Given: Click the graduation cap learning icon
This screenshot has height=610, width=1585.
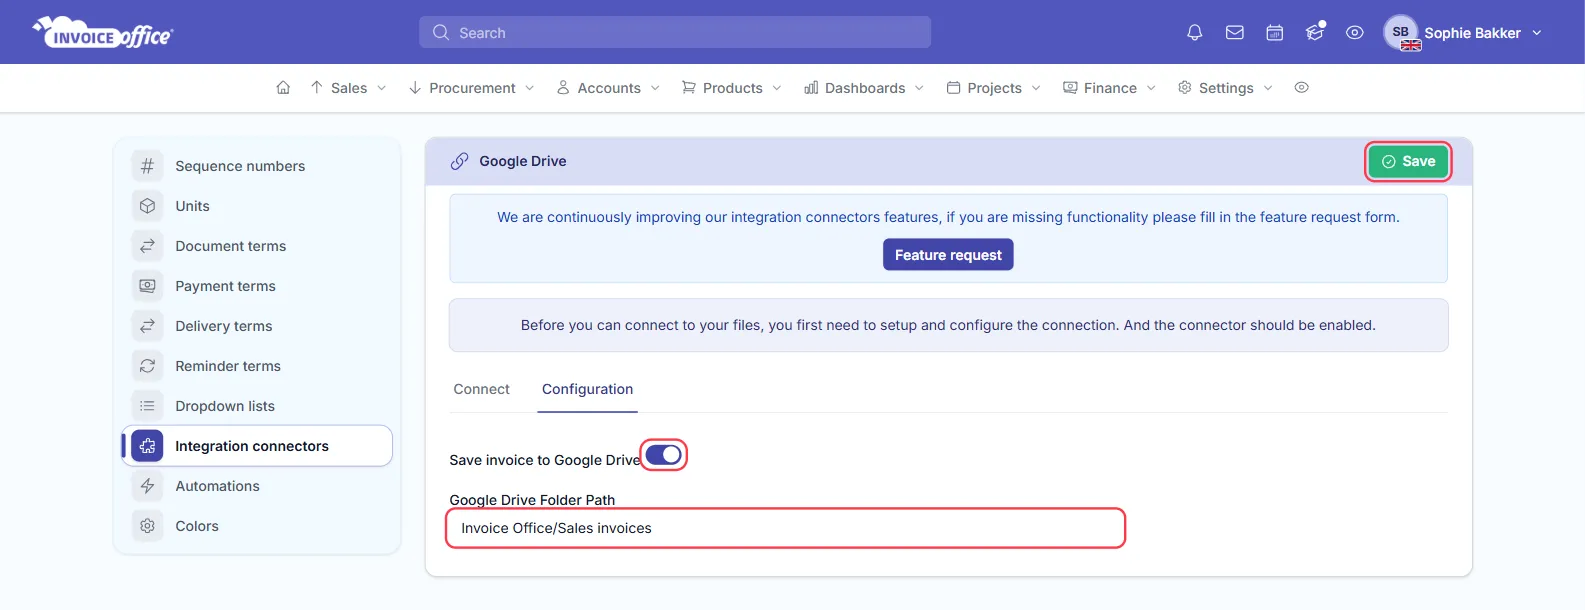Looking at the screenshot, I should (1314, 33).
